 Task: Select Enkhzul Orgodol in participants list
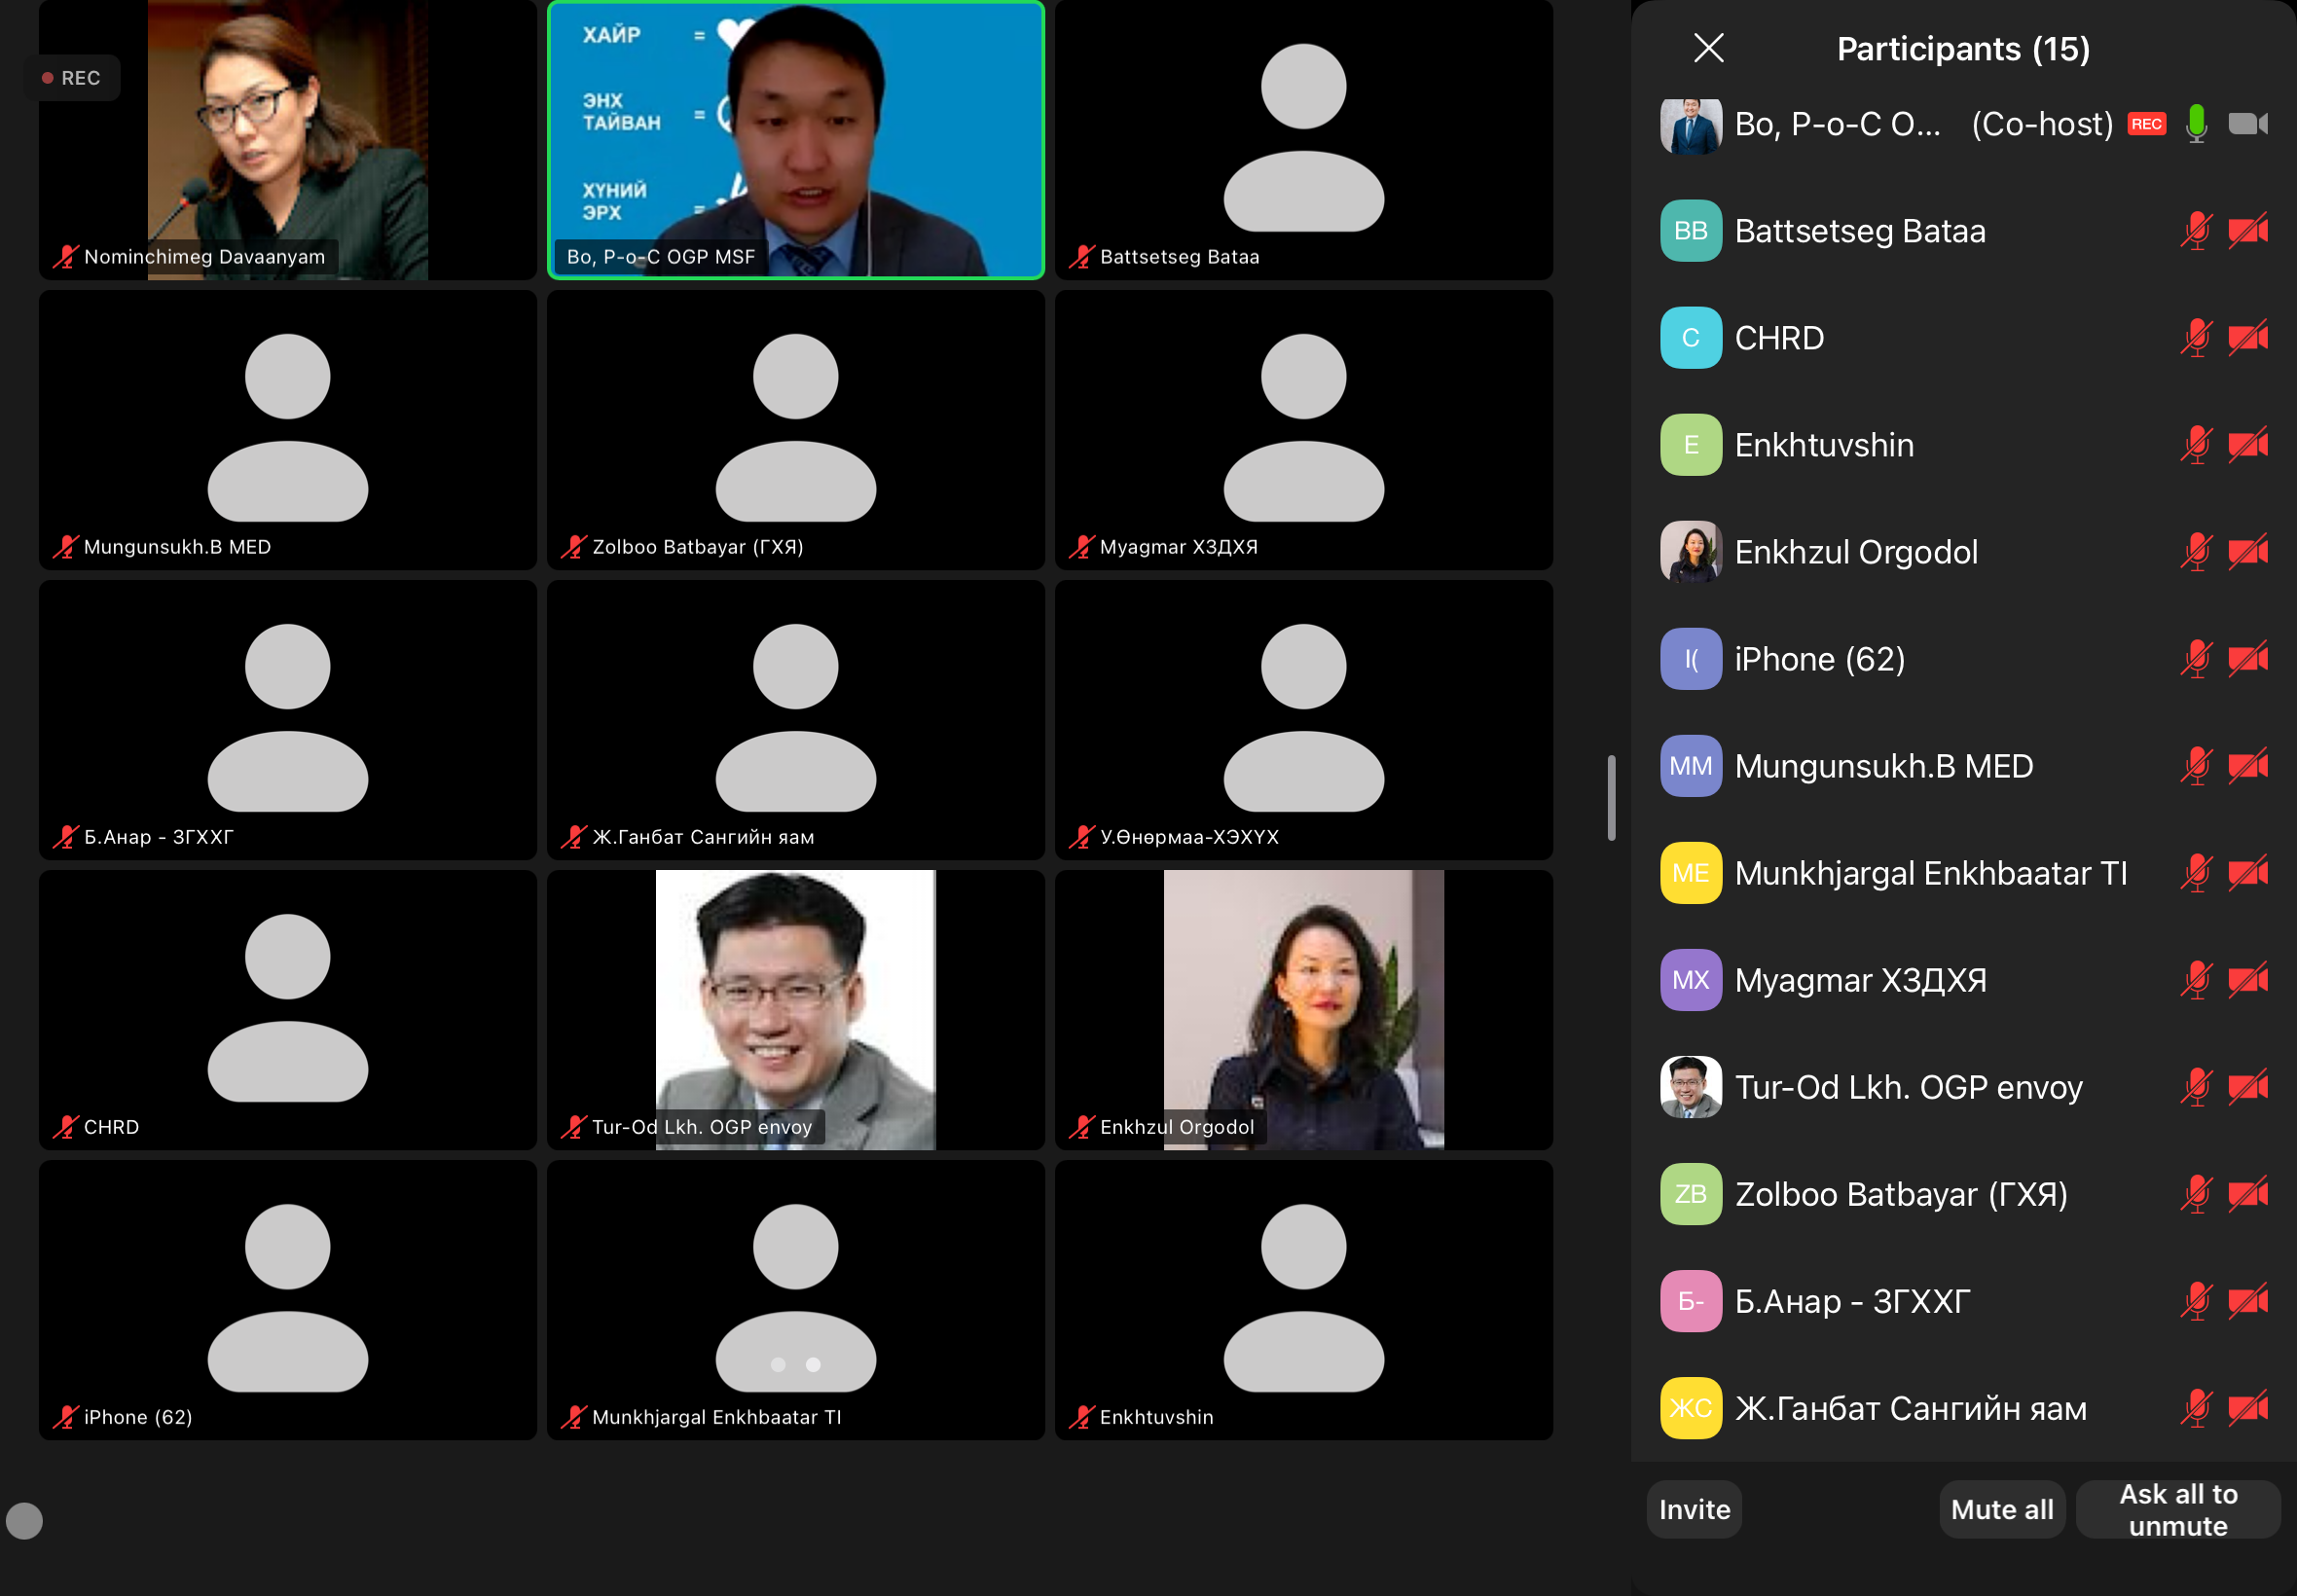click(1855, 552)
